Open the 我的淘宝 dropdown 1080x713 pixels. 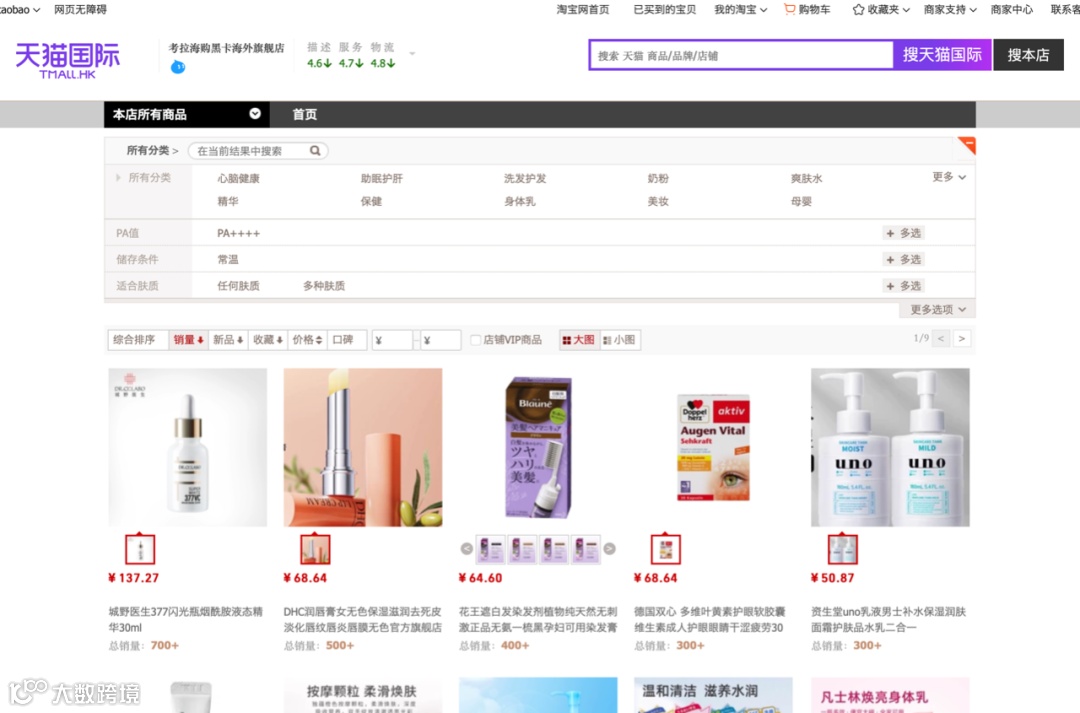pos(740,10)
